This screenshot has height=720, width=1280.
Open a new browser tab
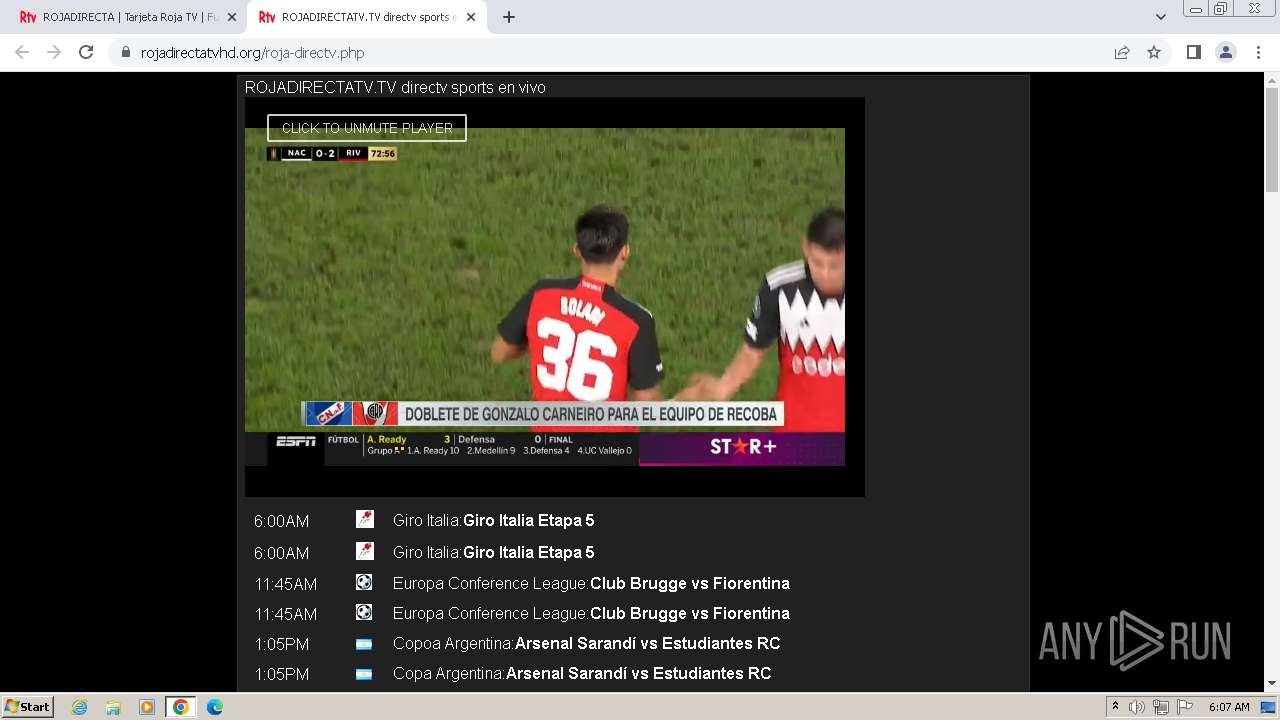509,17
